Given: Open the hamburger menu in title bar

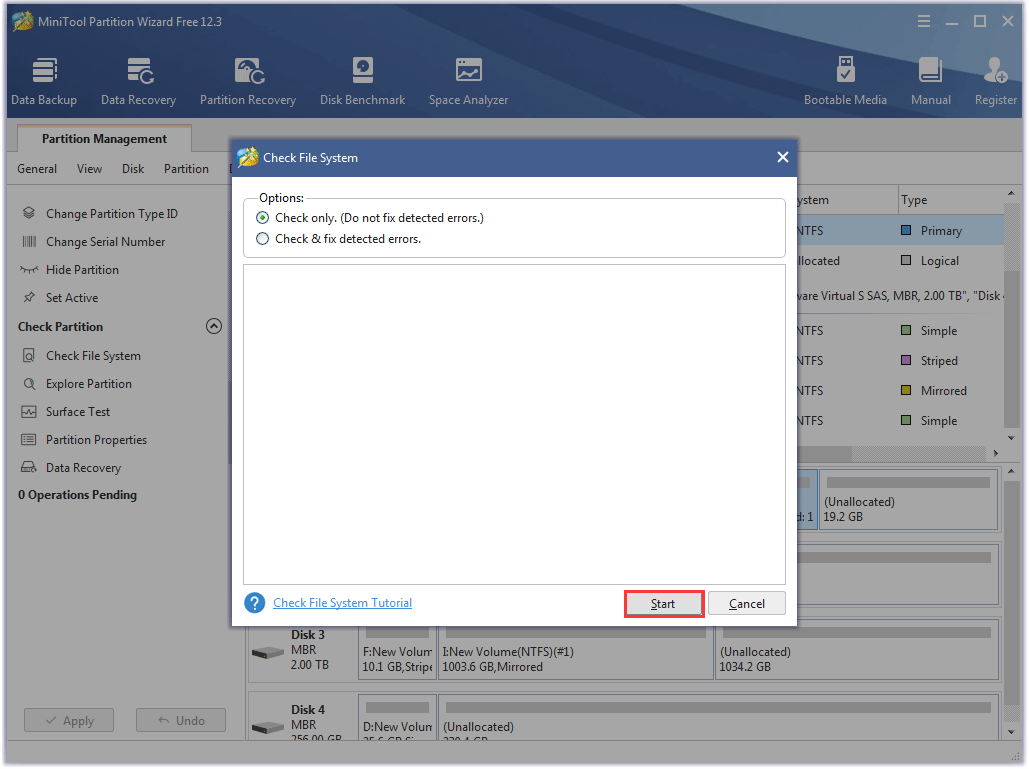Looking at the screenshot, I should 923,22.
